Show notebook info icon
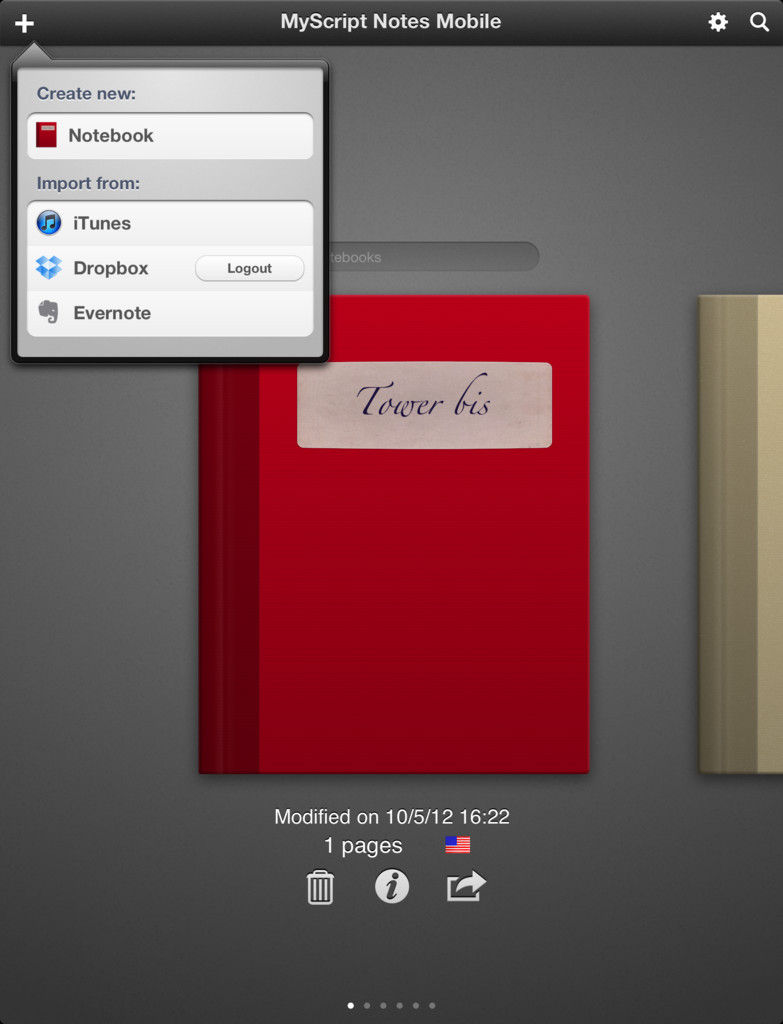Viewport: 783px width, 1024px height. [392, 887]
